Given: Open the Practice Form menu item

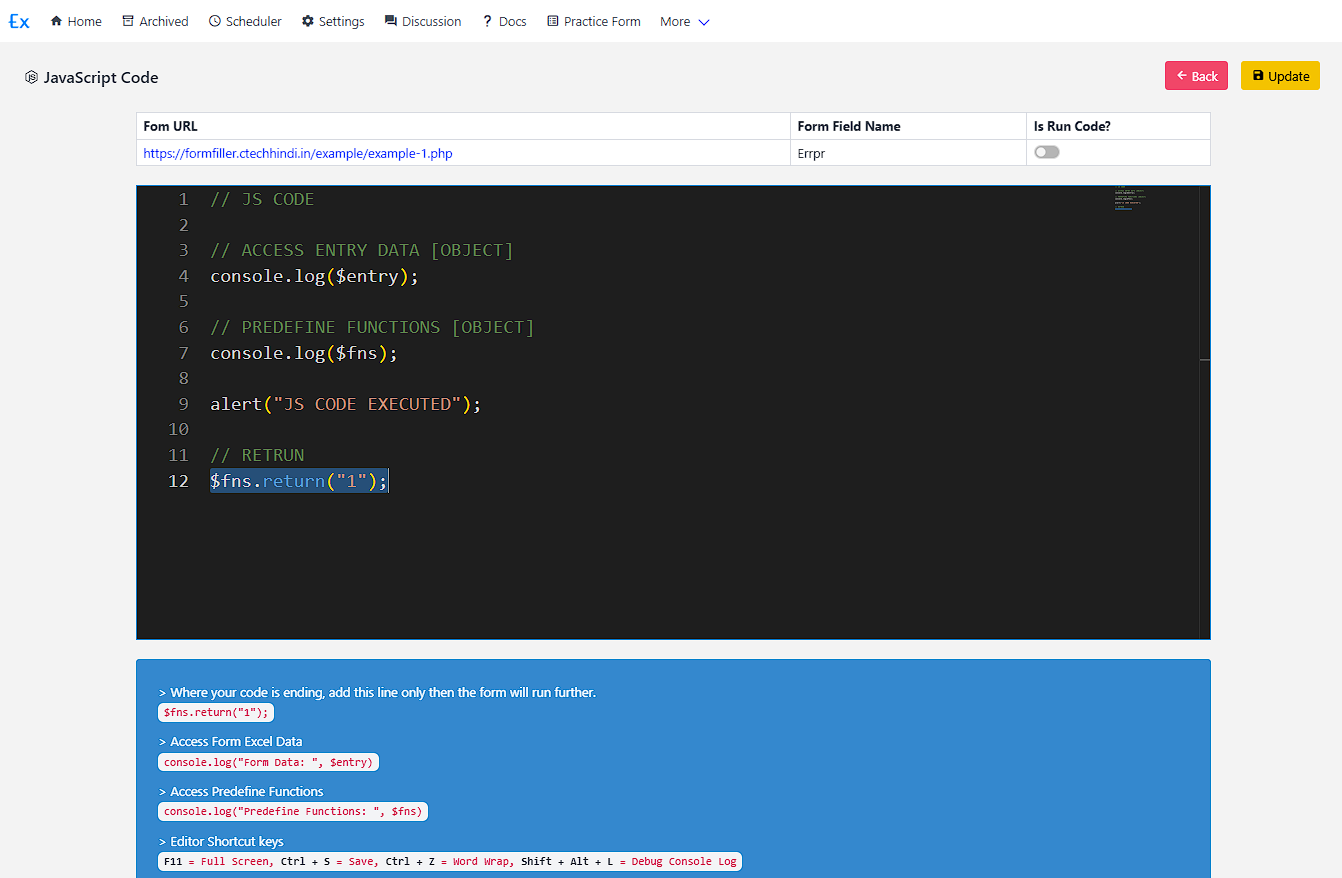Looking at the screenshot, I should pos(602,21).
